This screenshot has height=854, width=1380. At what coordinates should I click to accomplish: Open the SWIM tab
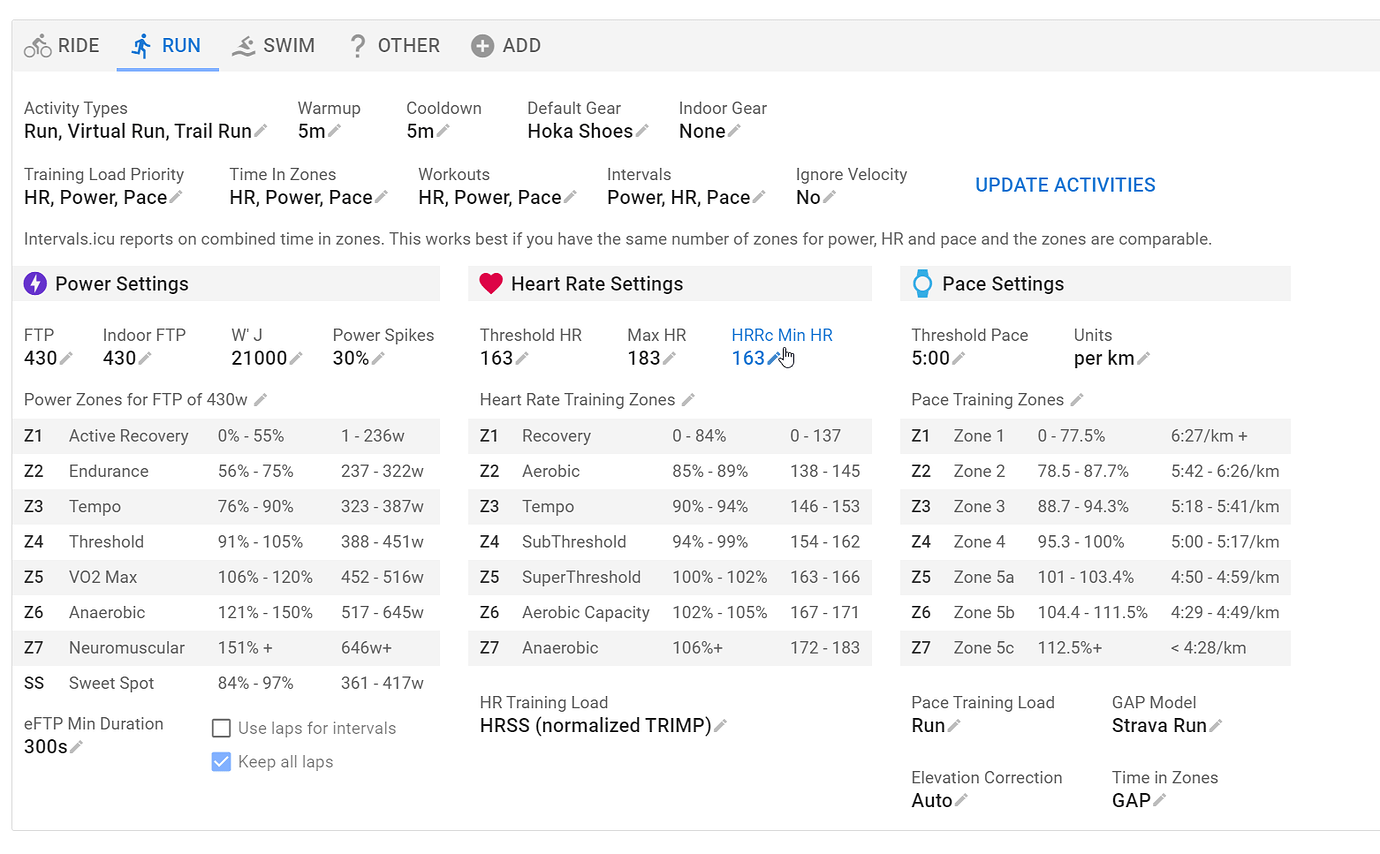[x=274, y=46]
